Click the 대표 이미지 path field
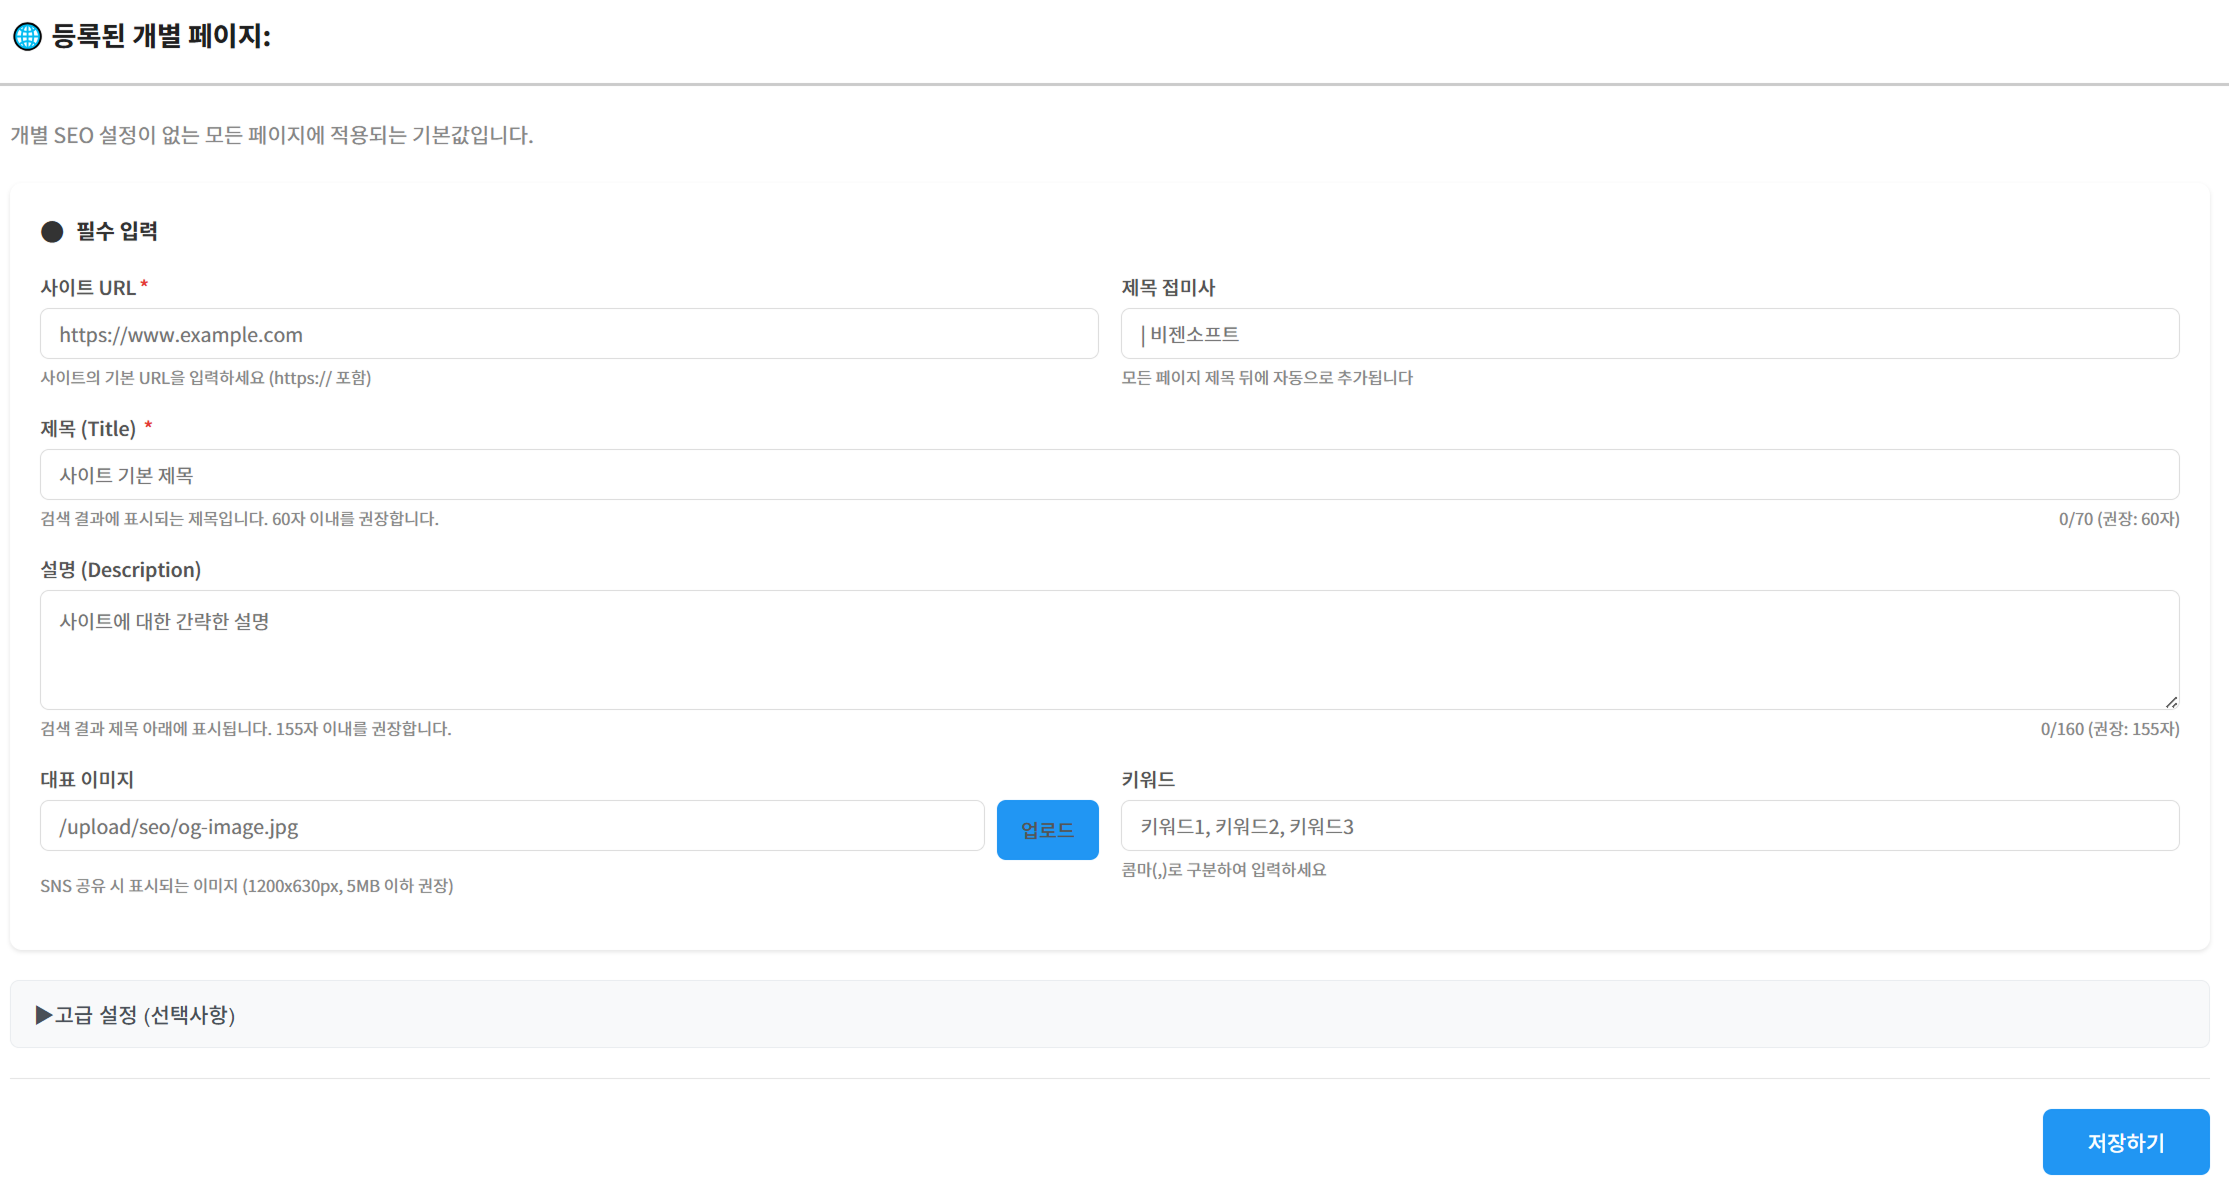Viewport: 2229px width, 1193px height. tap(512, 826)
